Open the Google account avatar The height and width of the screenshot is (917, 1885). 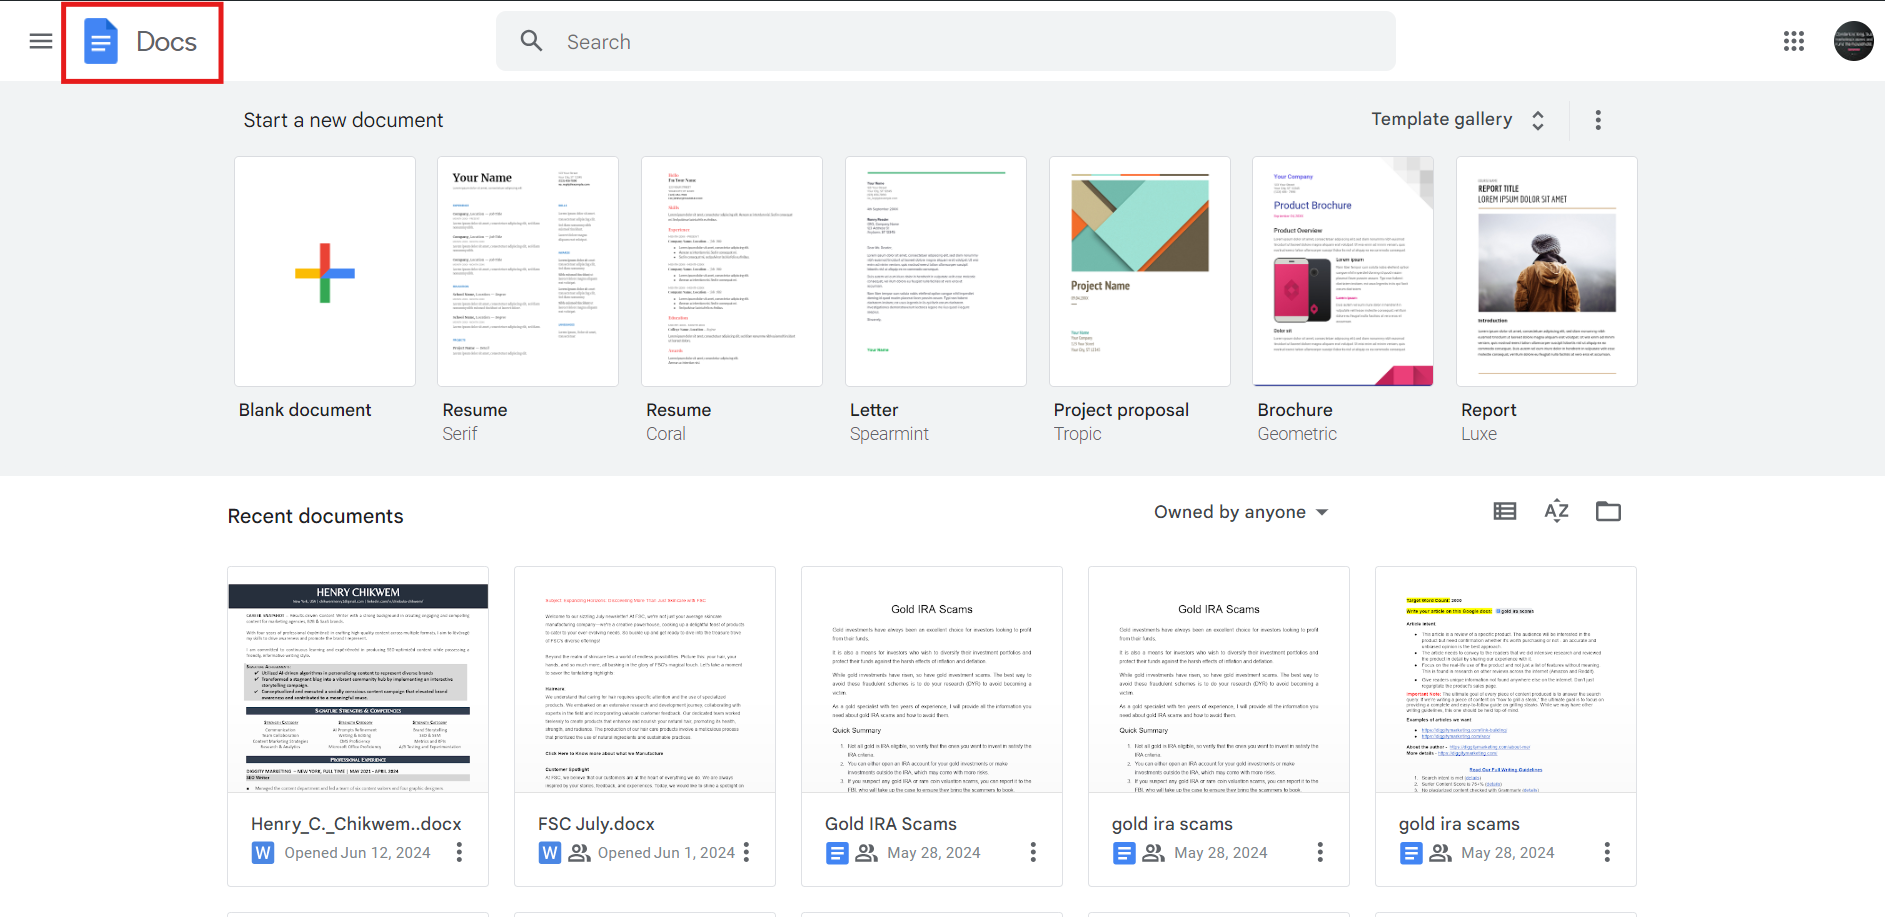point(1853,41)
